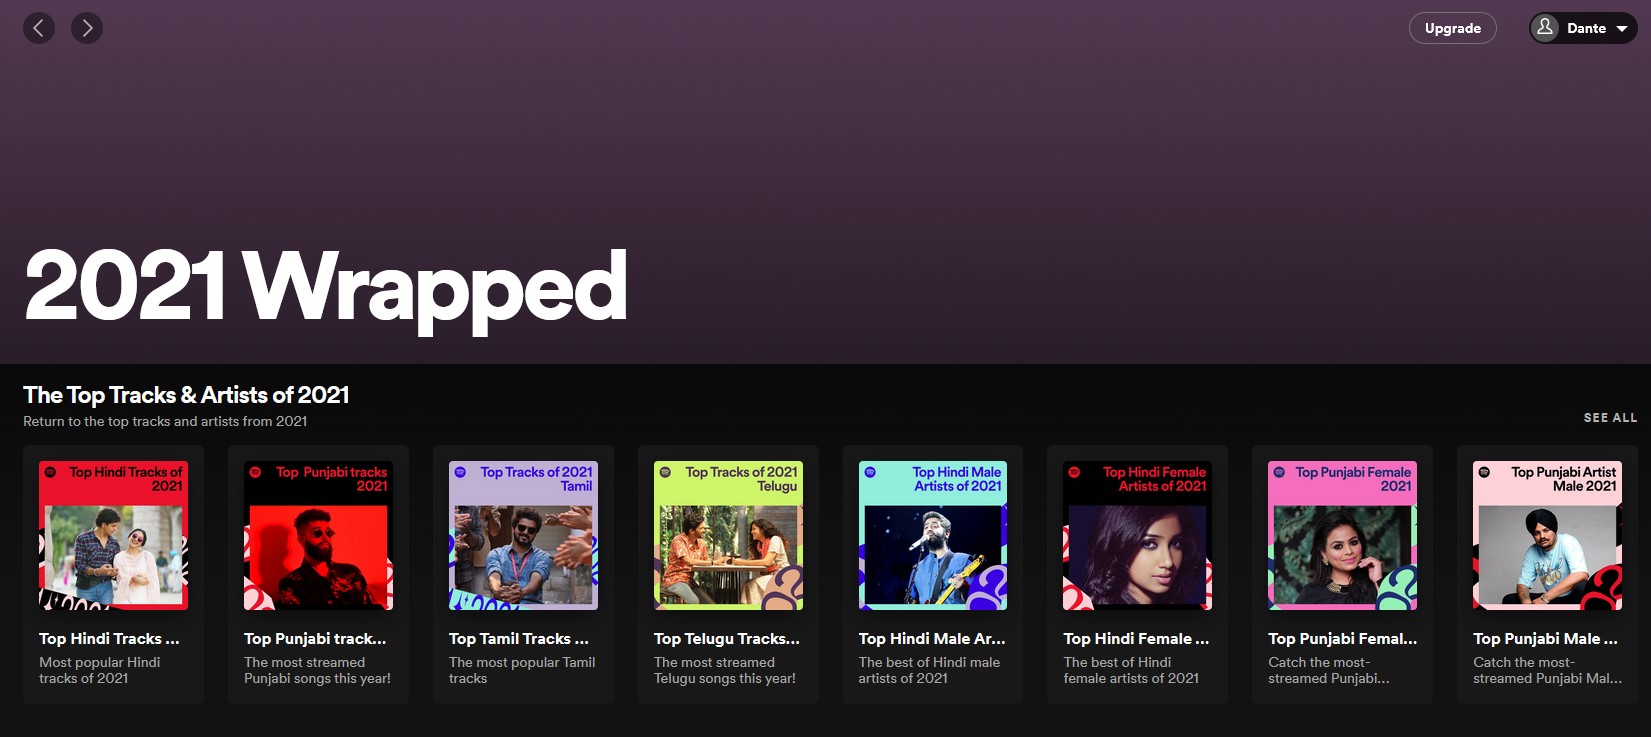1651x737 pixels.
Task: Click the SEE ALL link
Action: 1610,418
